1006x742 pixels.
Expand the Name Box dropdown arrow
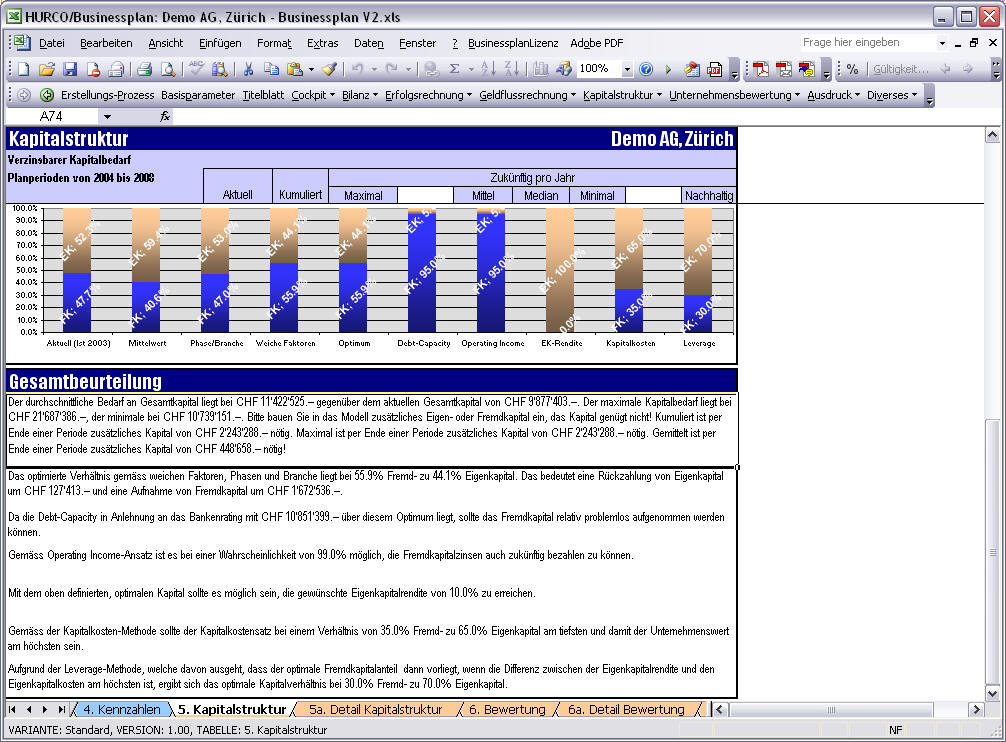tap(107, 117)
